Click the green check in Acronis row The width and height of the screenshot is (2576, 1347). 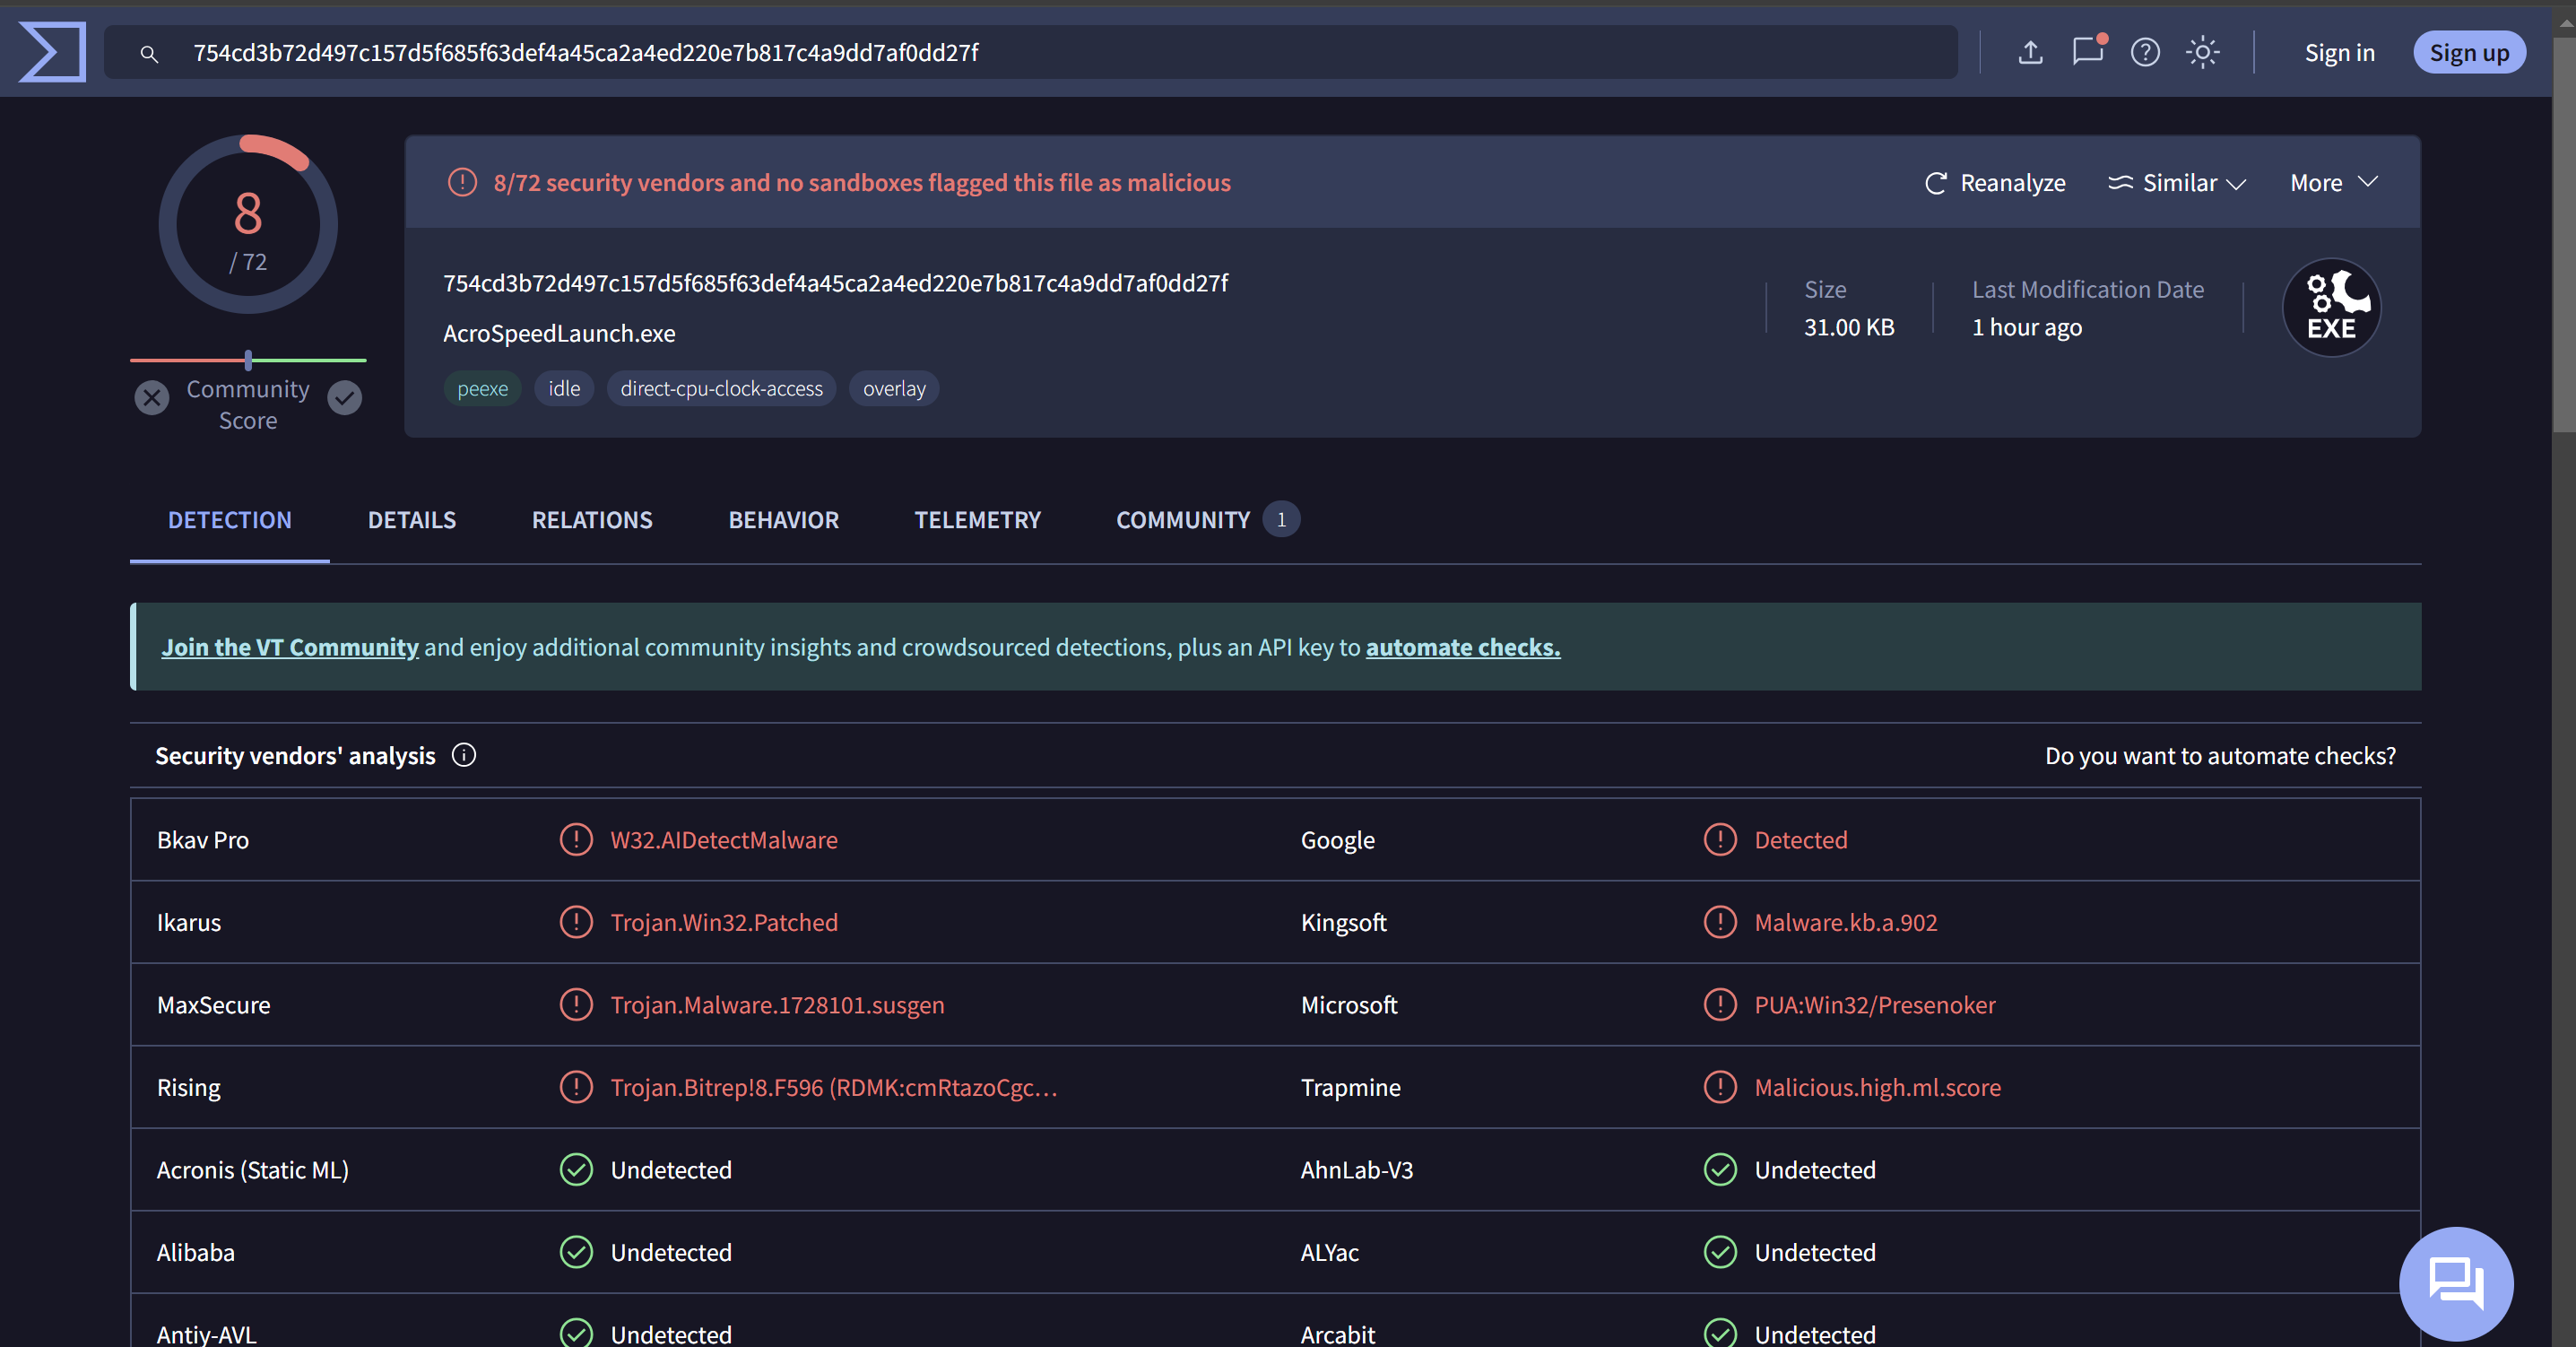click(x=576, y=1170)
